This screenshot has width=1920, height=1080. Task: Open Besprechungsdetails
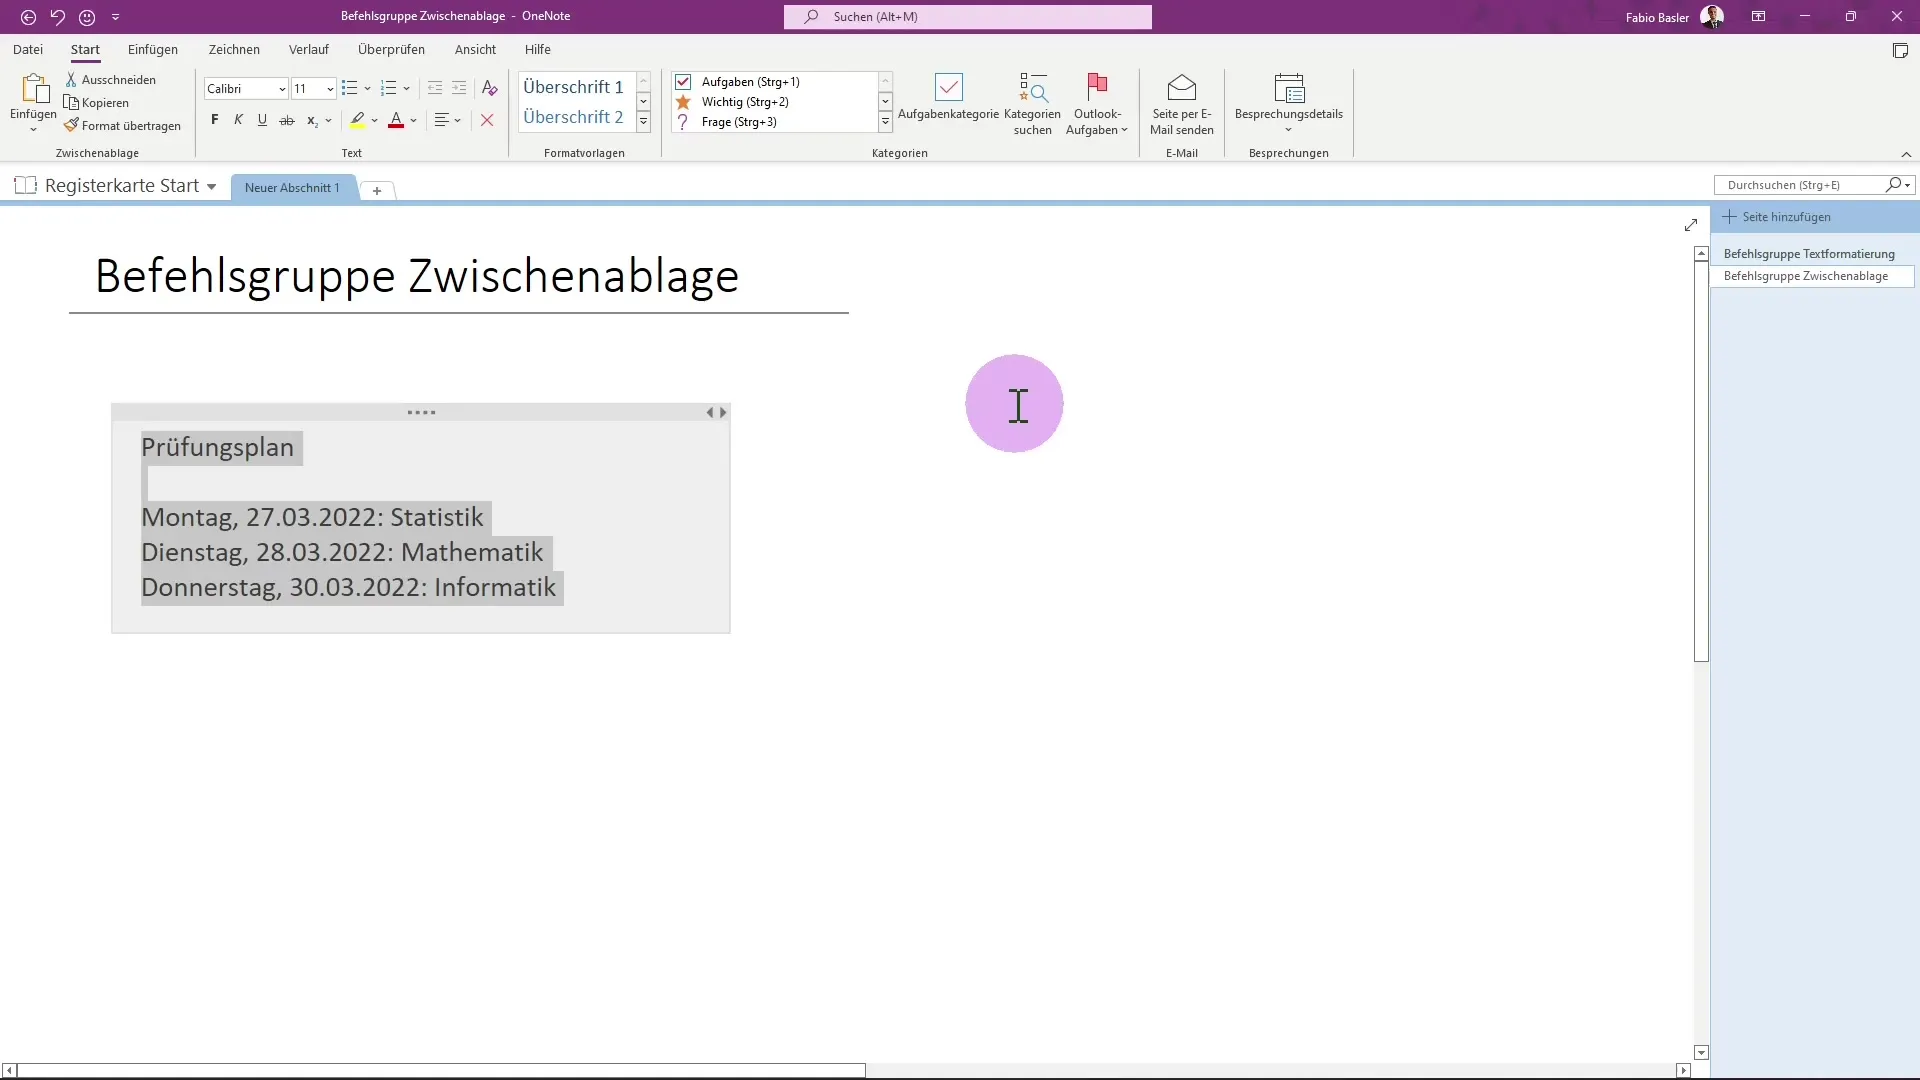pyautogui.click(x=1288, y=104)
